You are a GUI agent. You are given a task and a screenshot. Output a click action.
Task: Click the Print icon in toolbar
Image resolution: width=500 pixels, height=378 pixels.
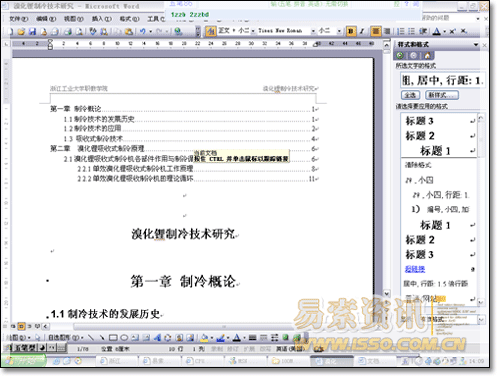[68, 31]
